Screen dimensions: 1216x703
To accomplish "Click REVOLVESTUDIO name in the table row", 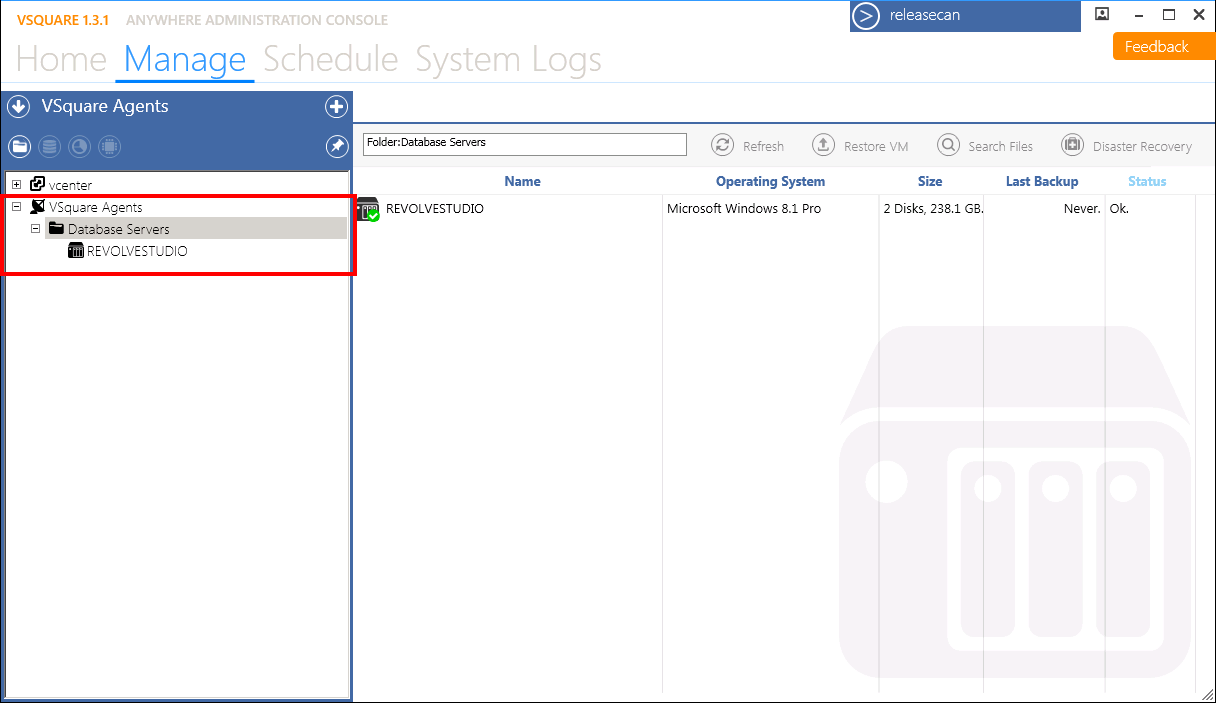I will 435,209.
